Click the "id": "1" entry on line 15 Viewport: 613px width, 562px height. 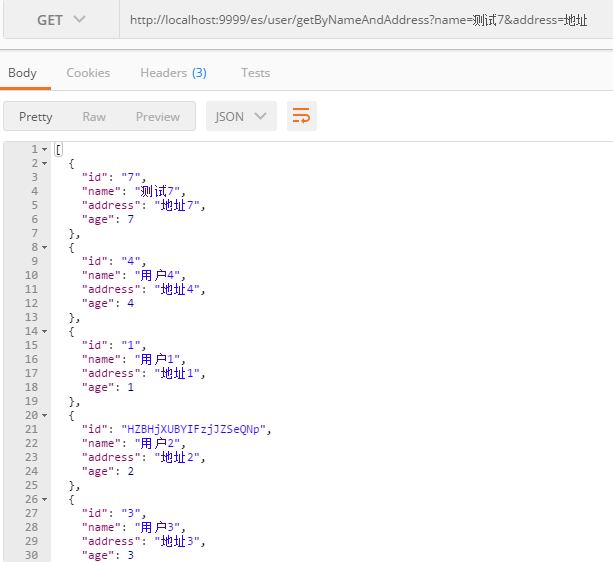[114, 345]
